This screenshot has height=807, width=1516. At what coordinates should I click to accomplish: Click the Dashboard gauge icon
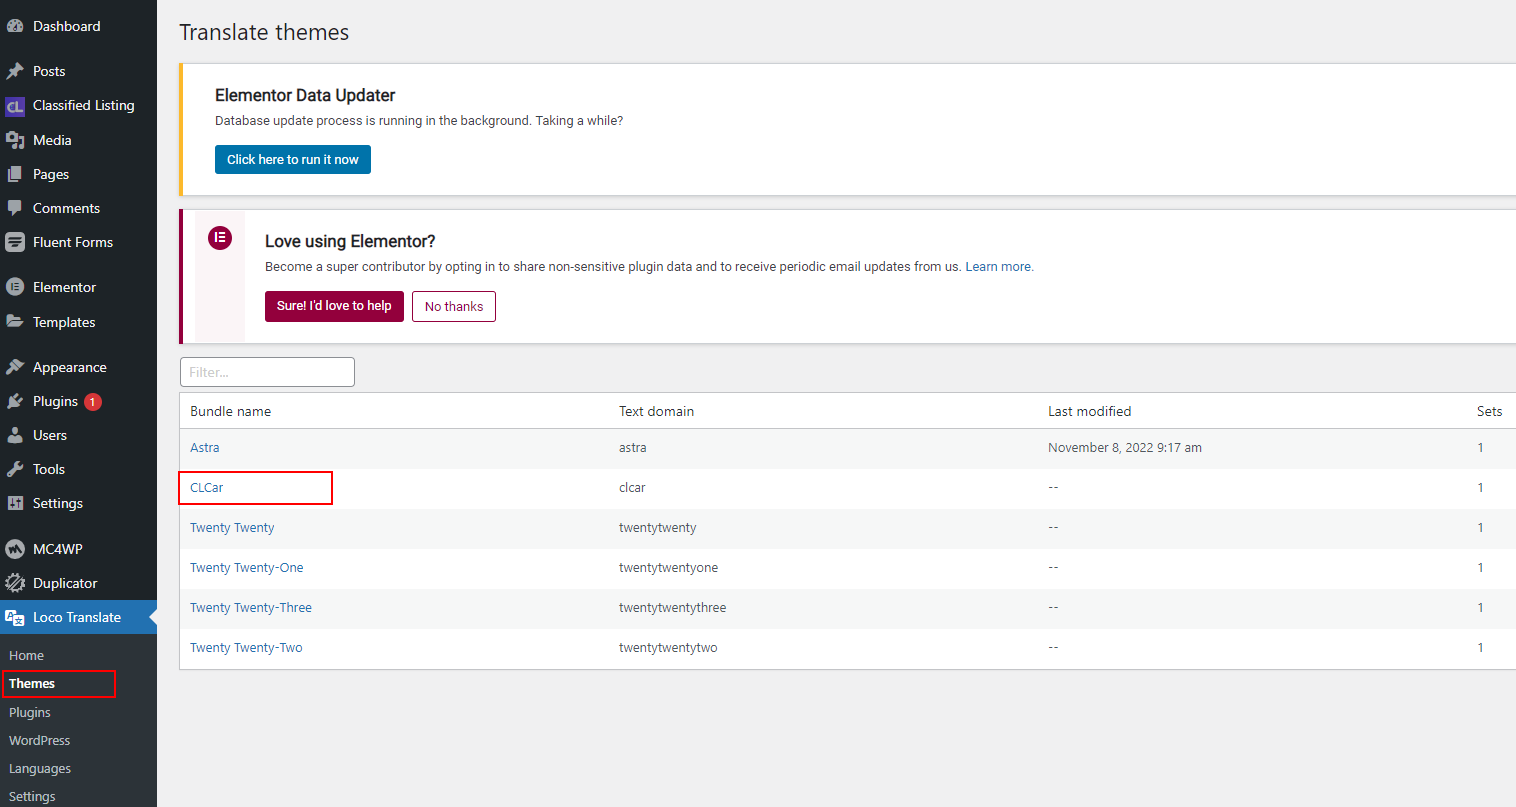pos(15,26)
